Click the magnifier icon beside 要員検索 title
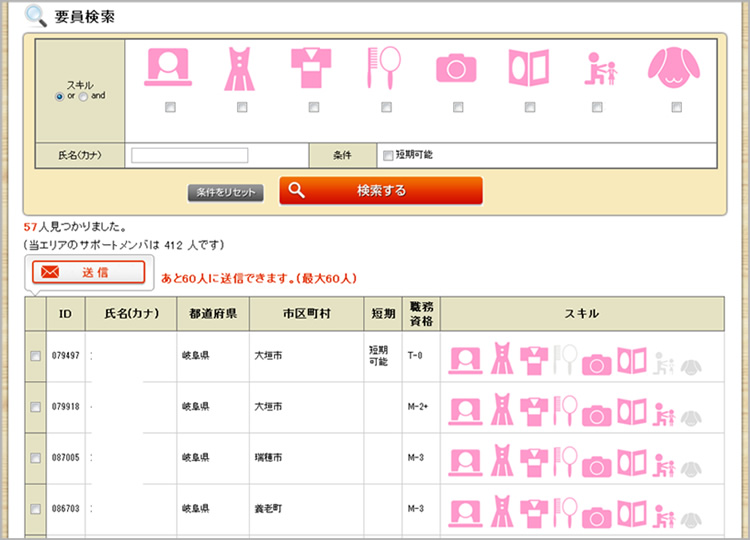750x540 pixels. coord(35,16)
